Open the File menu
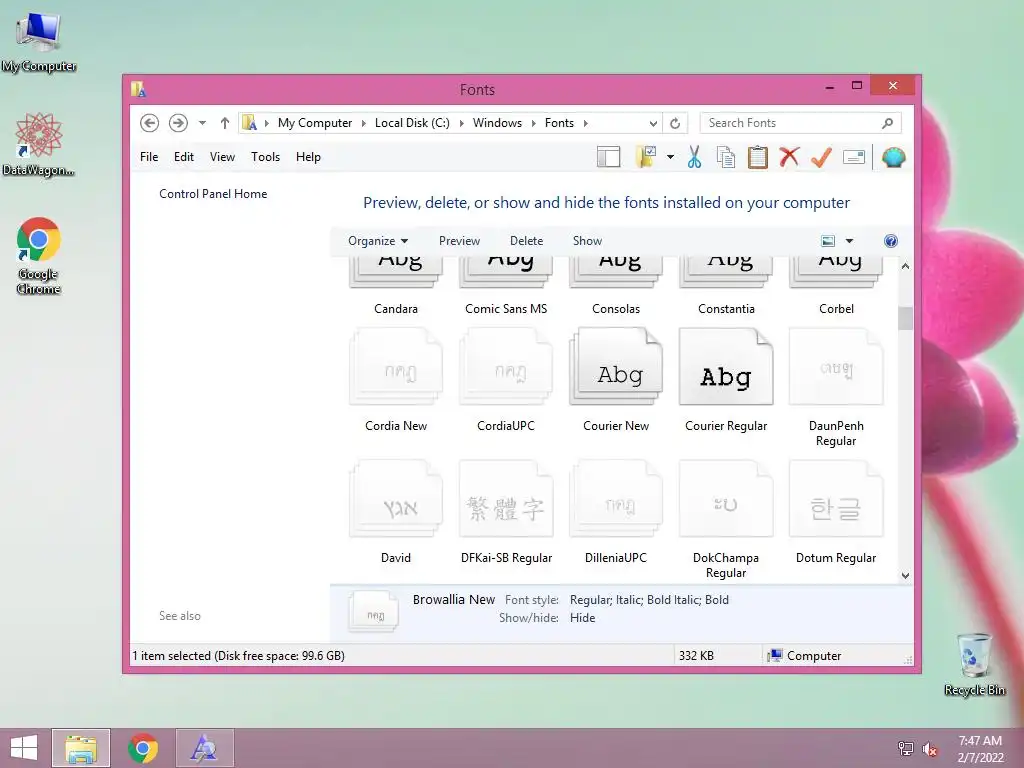Viewport: 1024px width, 768px height. [x=149, y=157]
